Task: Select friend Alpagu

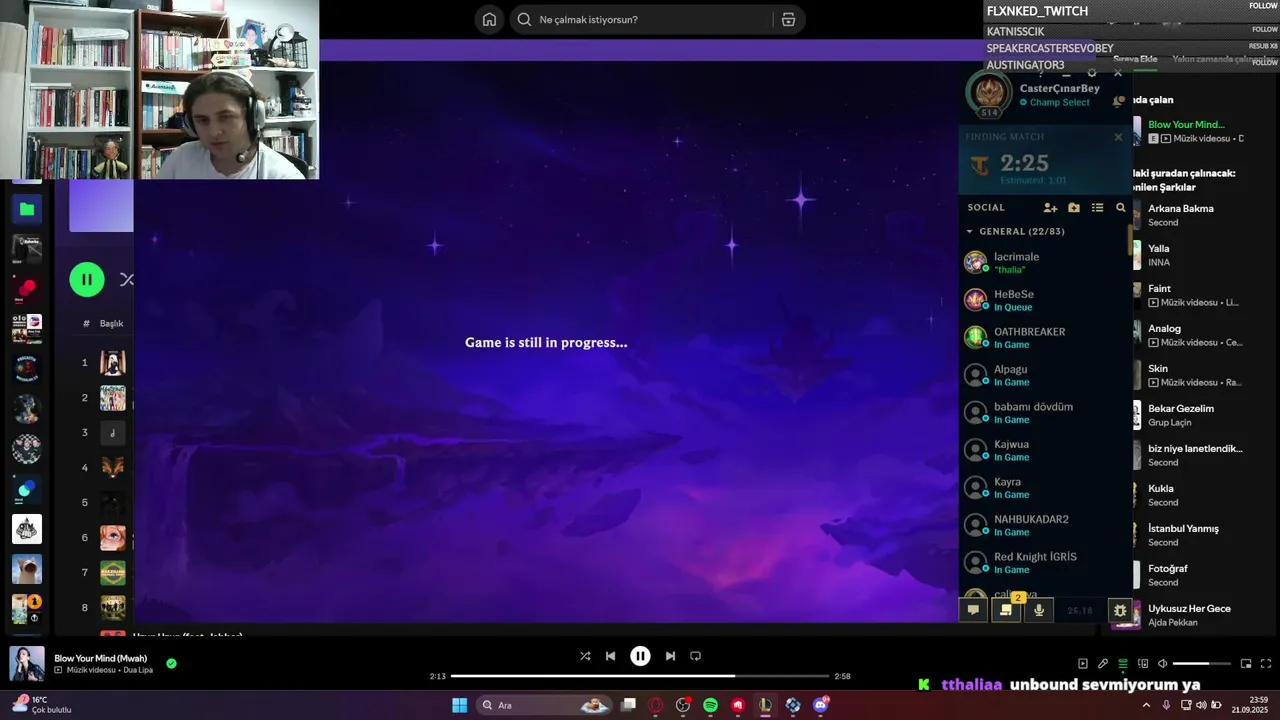Action: 1045,375
